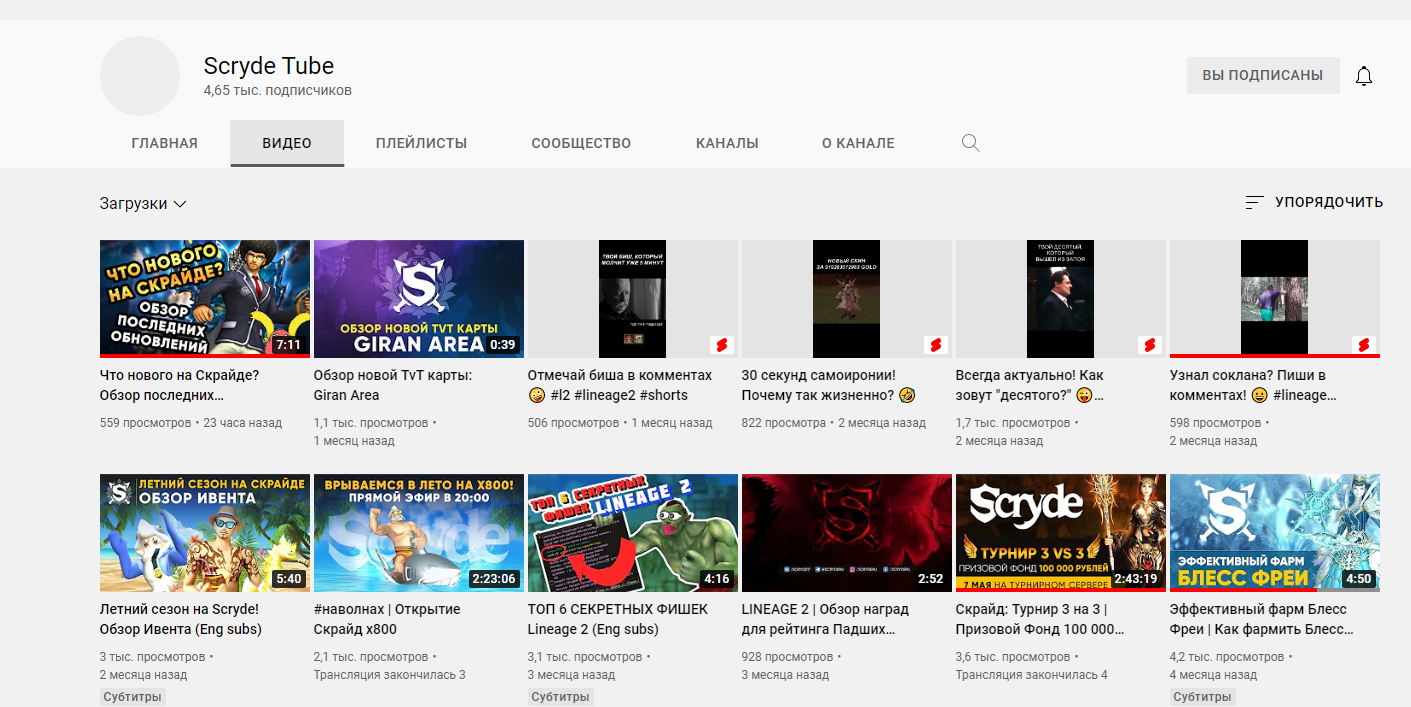Click Shorts icon on 'Отмечай биша' video

(722, 345)
